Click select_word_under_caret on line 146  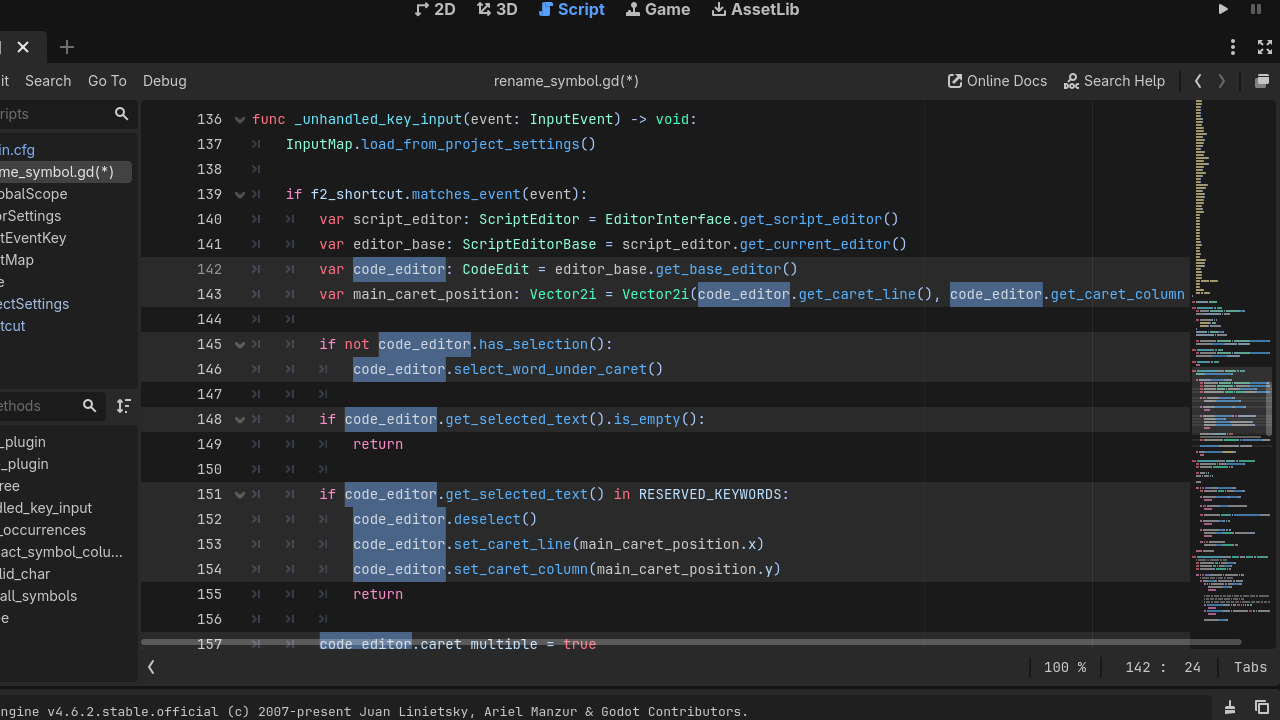pos(550,369)
